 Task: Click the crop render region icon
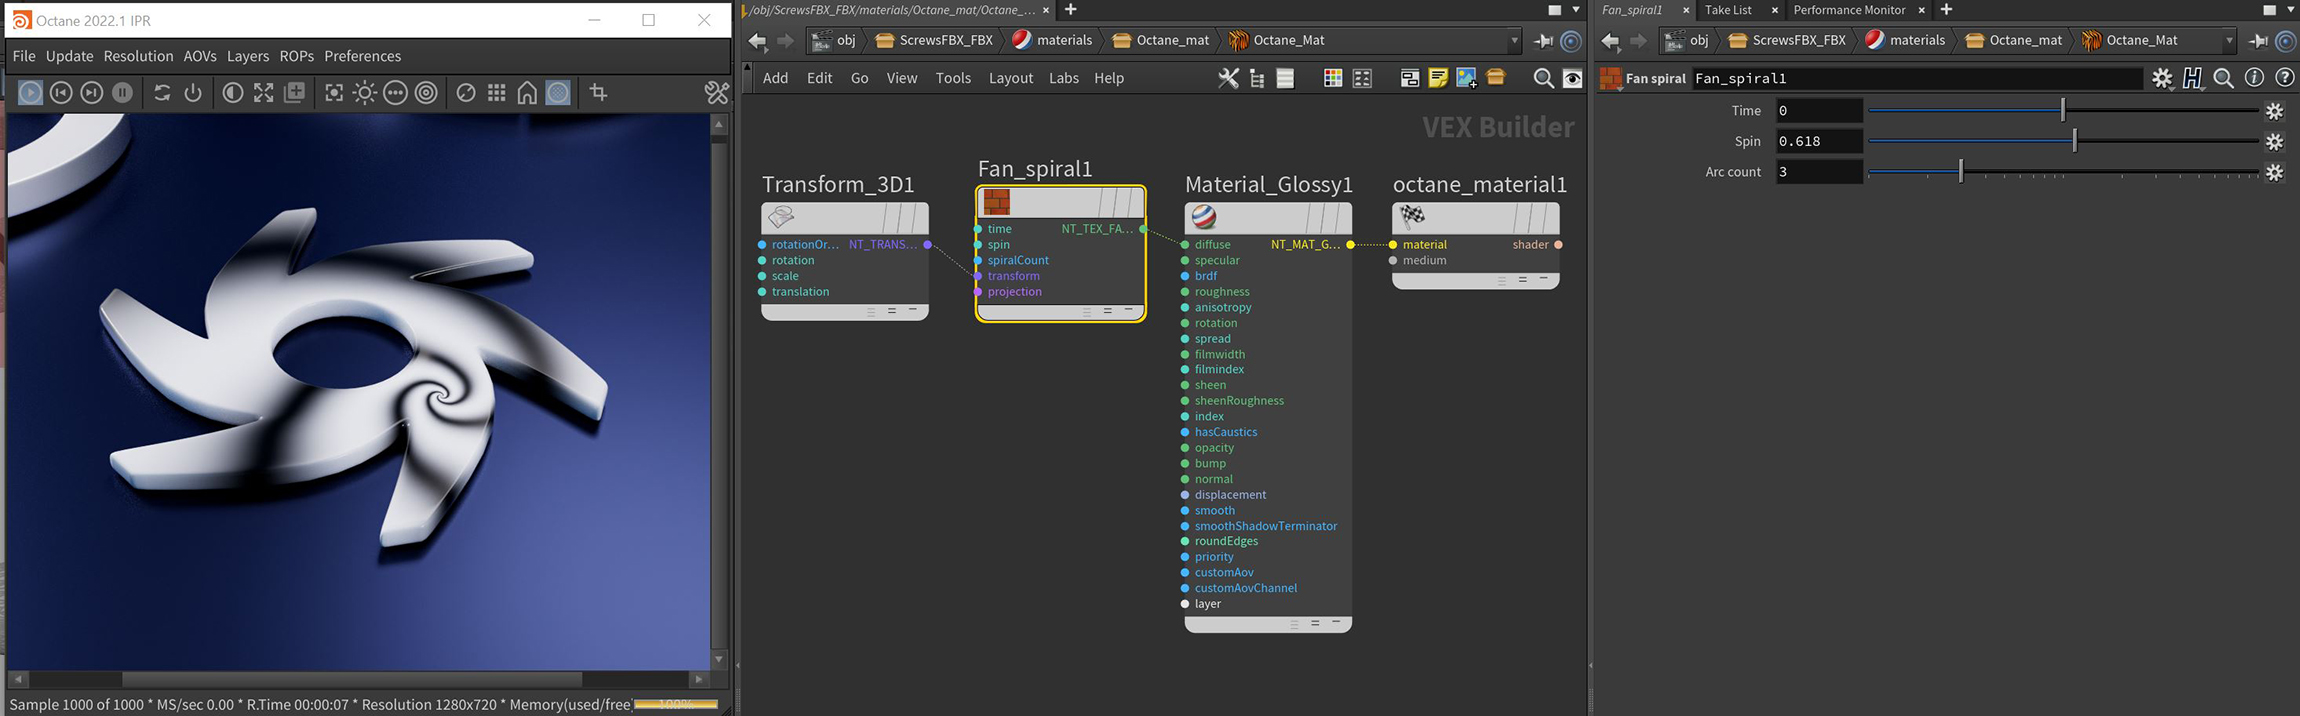598,93
